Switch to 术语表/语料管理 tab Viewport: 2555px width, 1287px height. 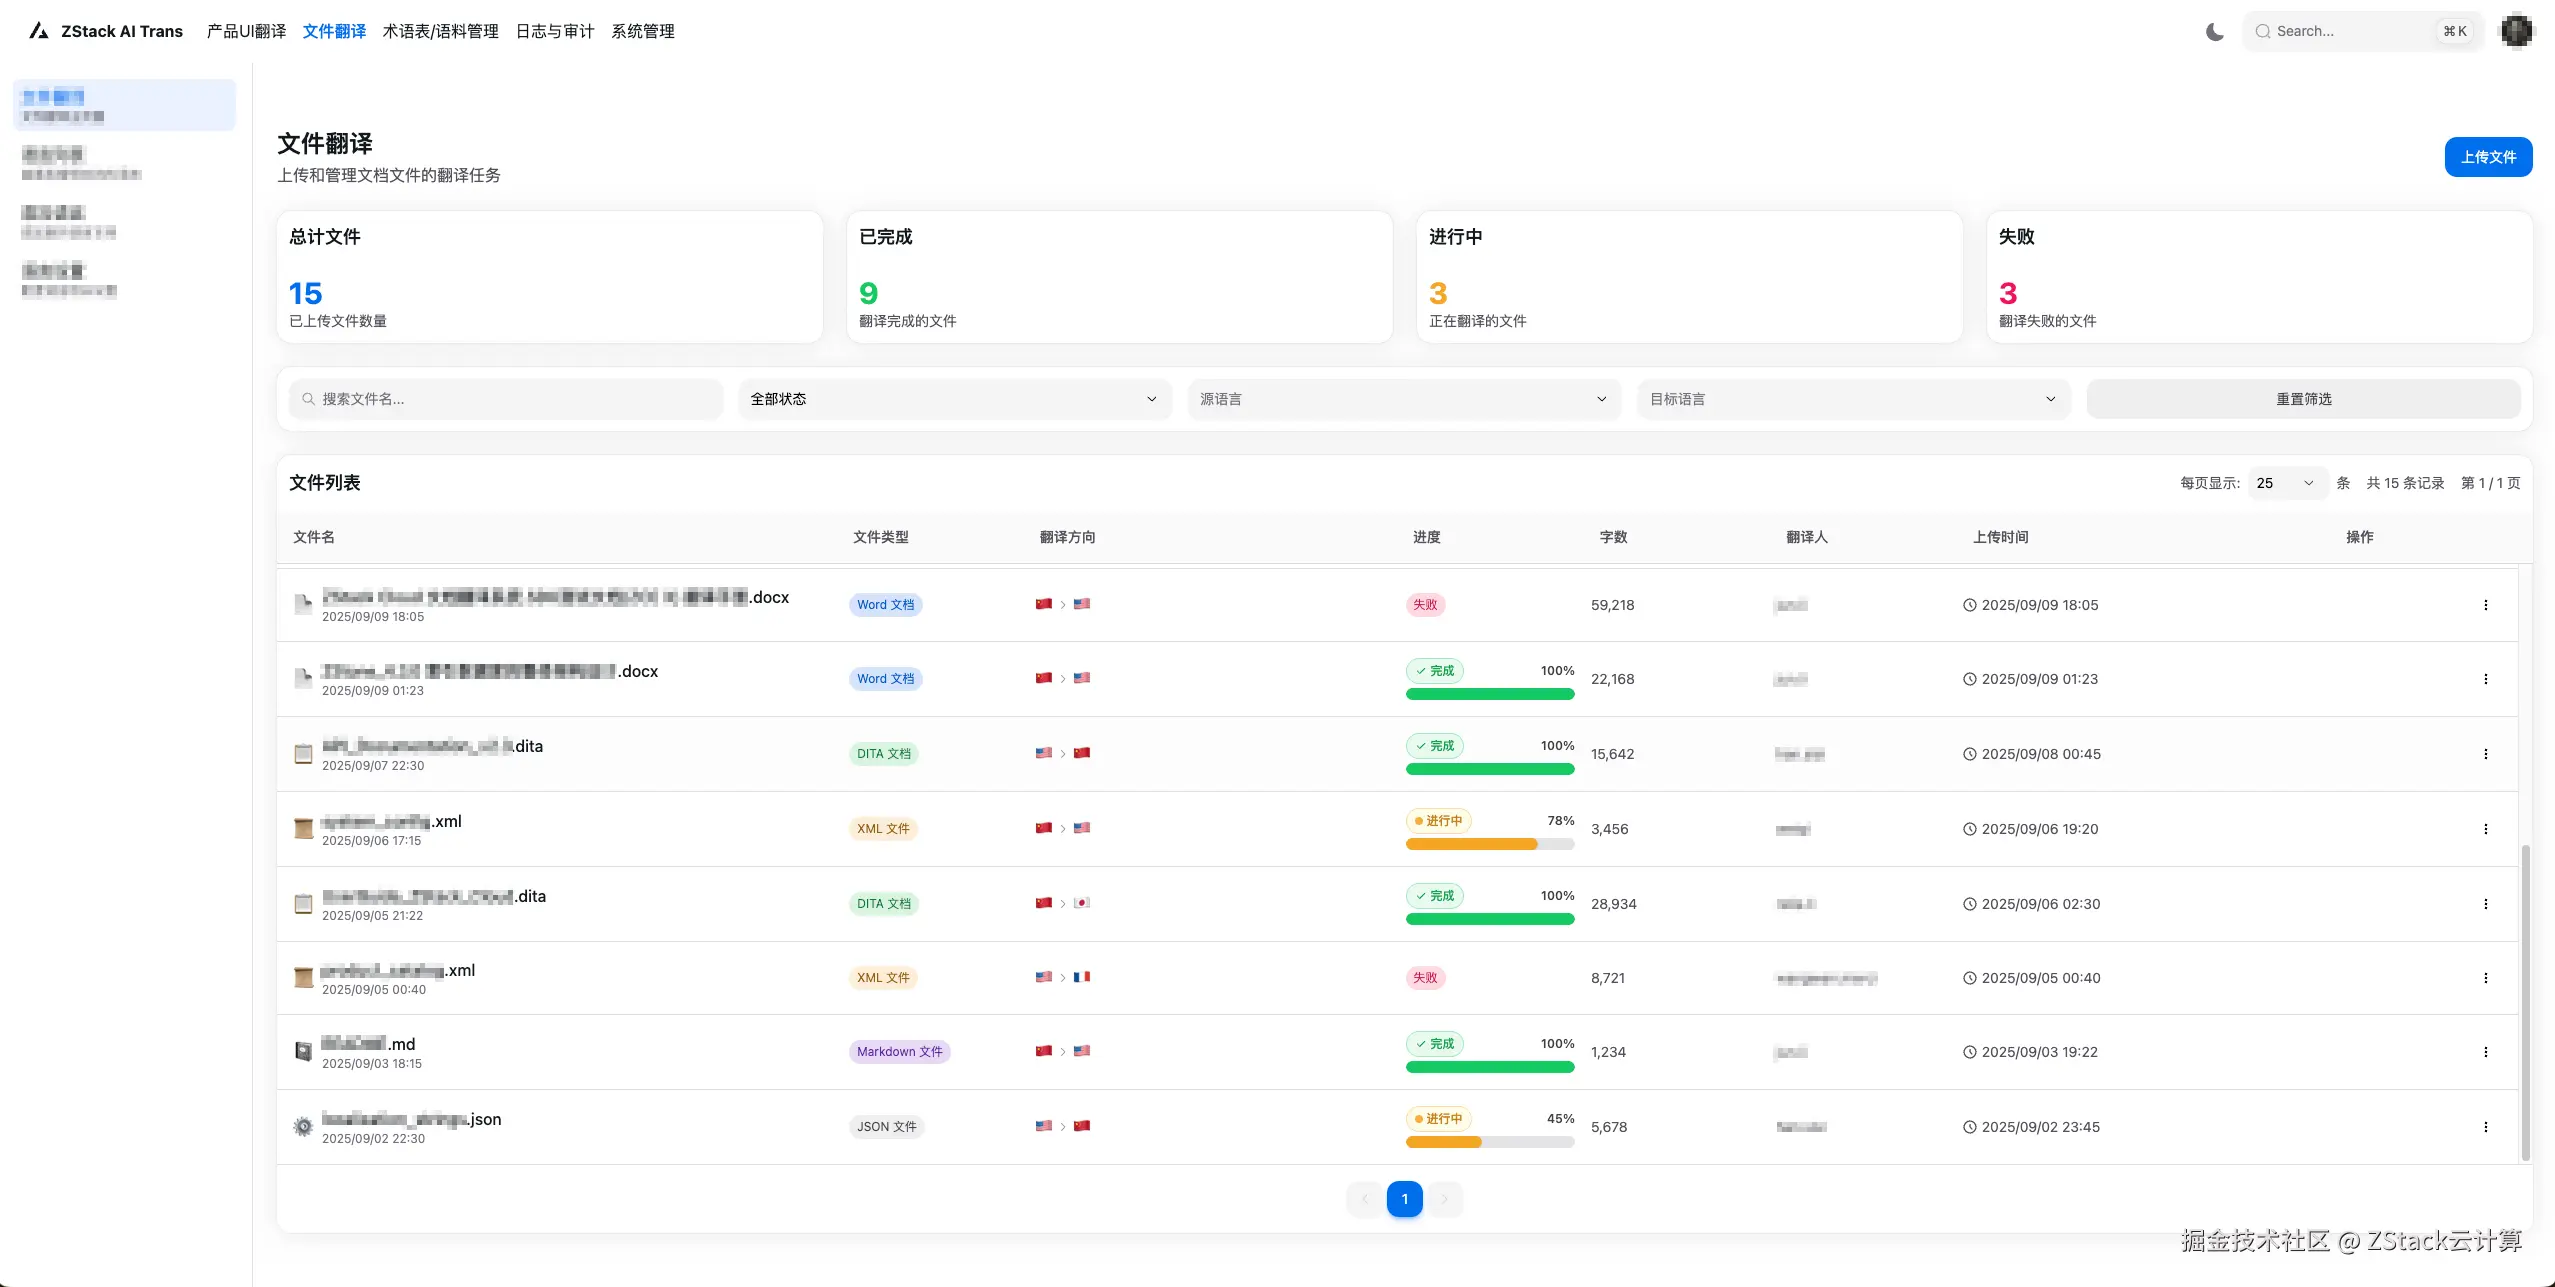pos(440,32)
